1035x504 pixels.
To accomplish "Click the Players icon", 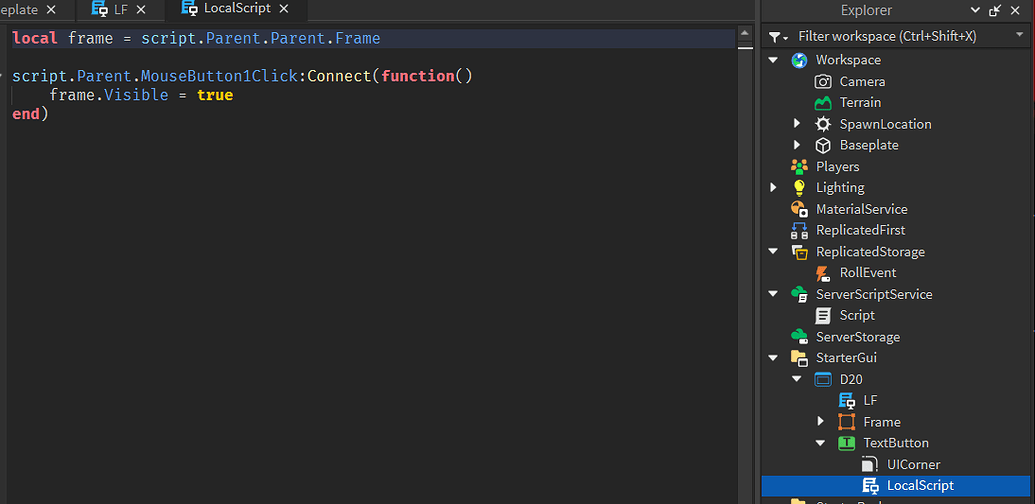I will tap(799, 166).
